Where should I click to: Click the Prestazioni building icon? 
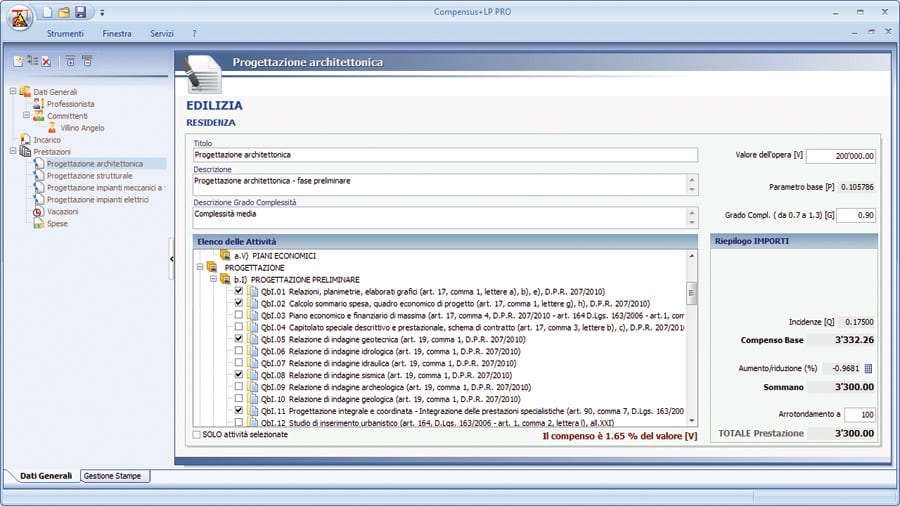click(25, 151)
